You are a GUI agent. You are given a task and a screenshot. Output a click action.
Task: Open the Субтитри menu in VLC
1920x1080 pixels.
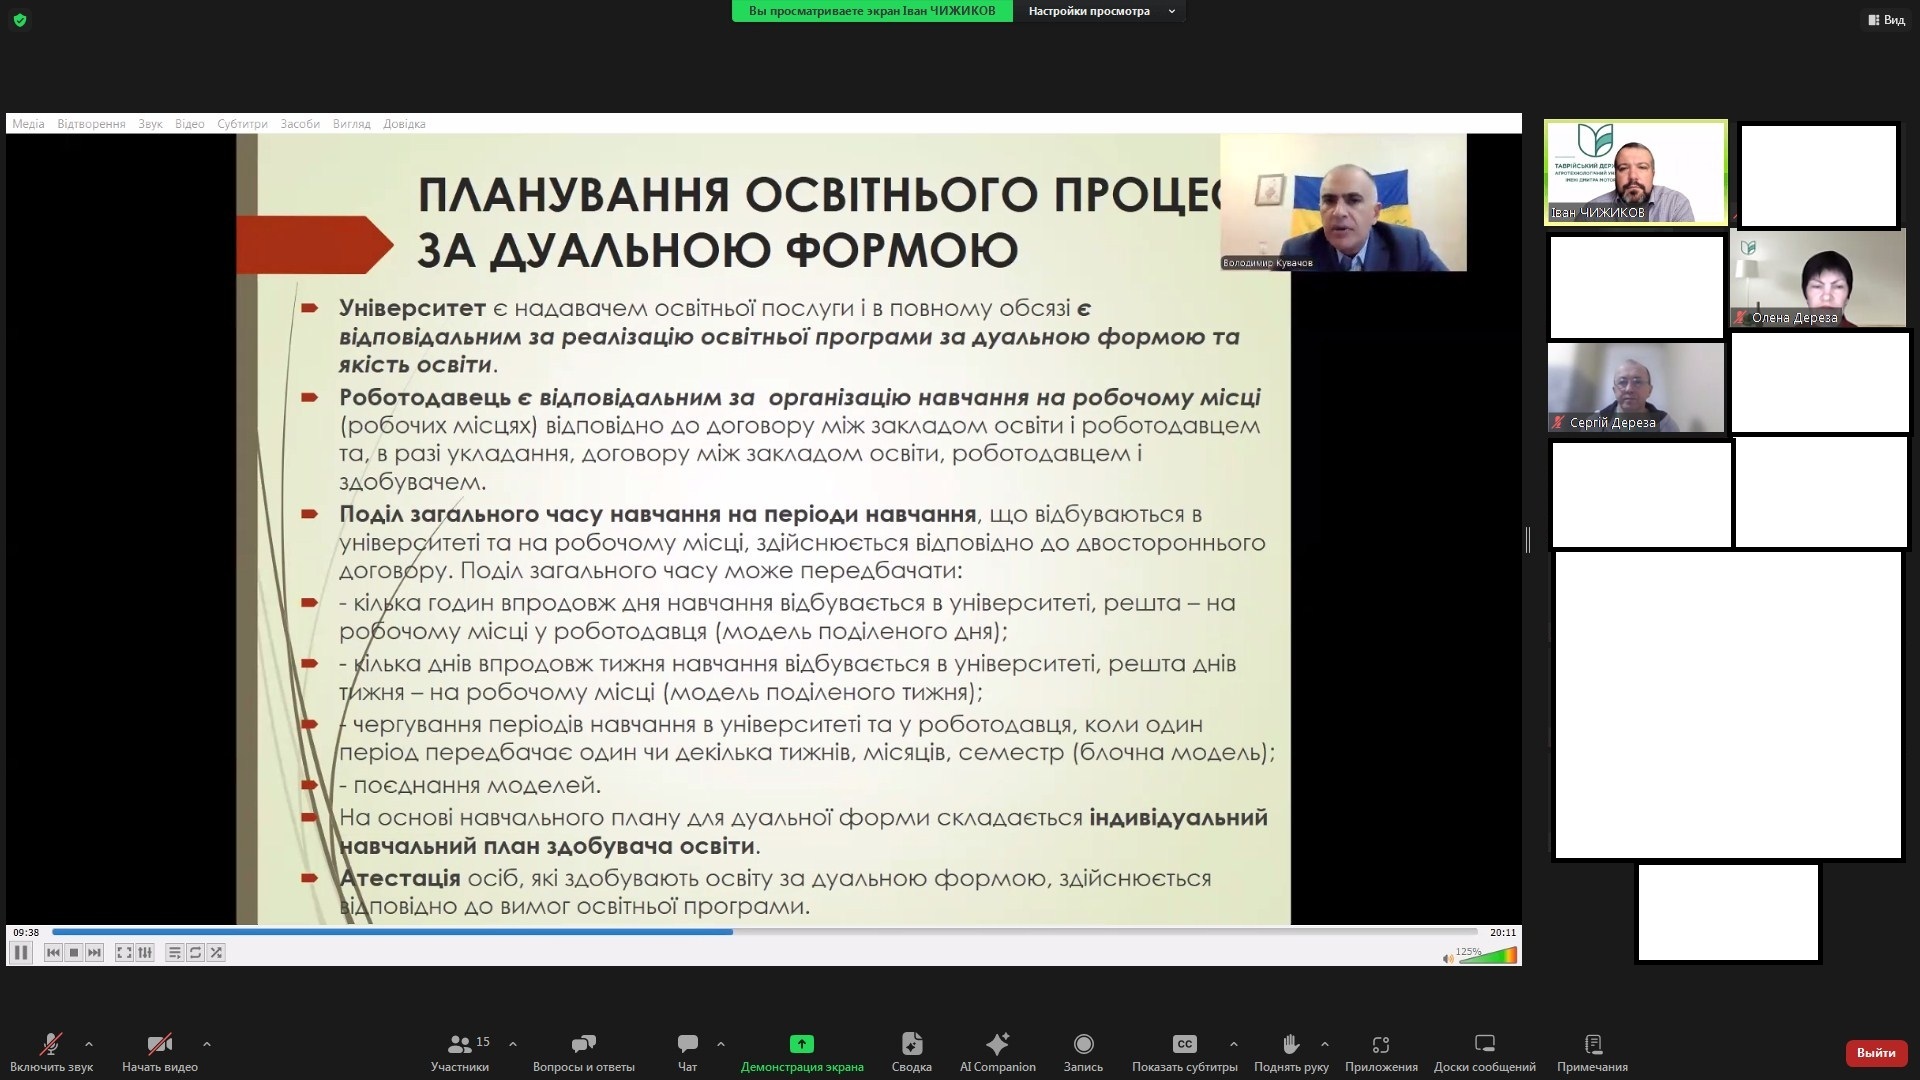click(x=242, y=124)
